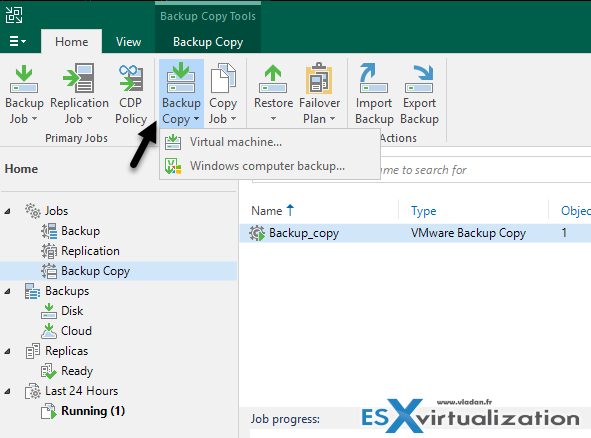The width and height of the screenshot is (591, 438).
Task: Open the main hamburger menu
Action: [17, 41]
